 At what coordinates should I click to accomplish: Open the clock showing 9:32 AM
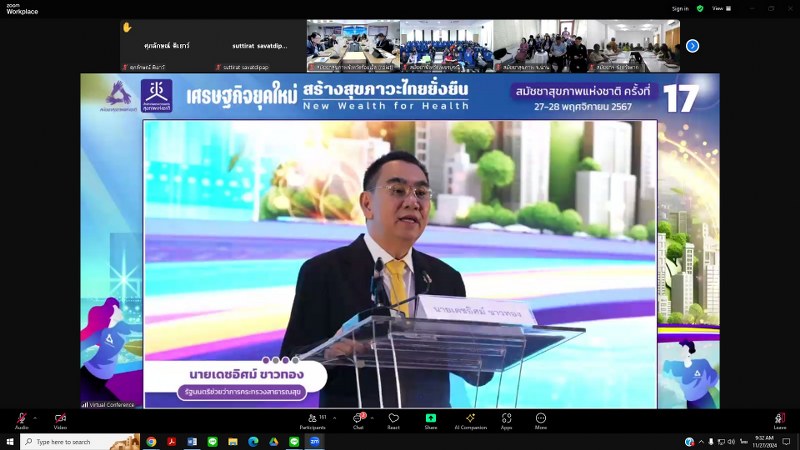click(x=764, y=442)
